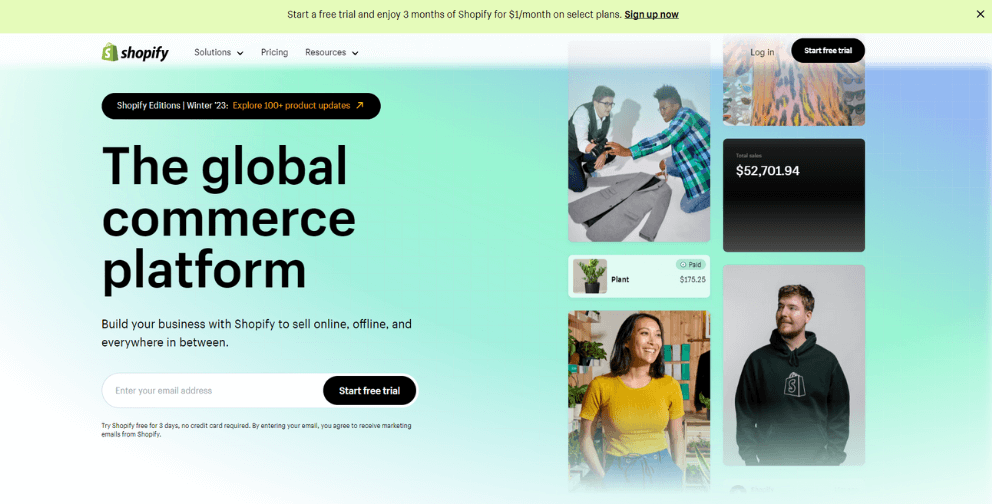Expand the Solutions dropdown chevron
The width and height of the screenshot is (992, 504).
coord(240,53)
